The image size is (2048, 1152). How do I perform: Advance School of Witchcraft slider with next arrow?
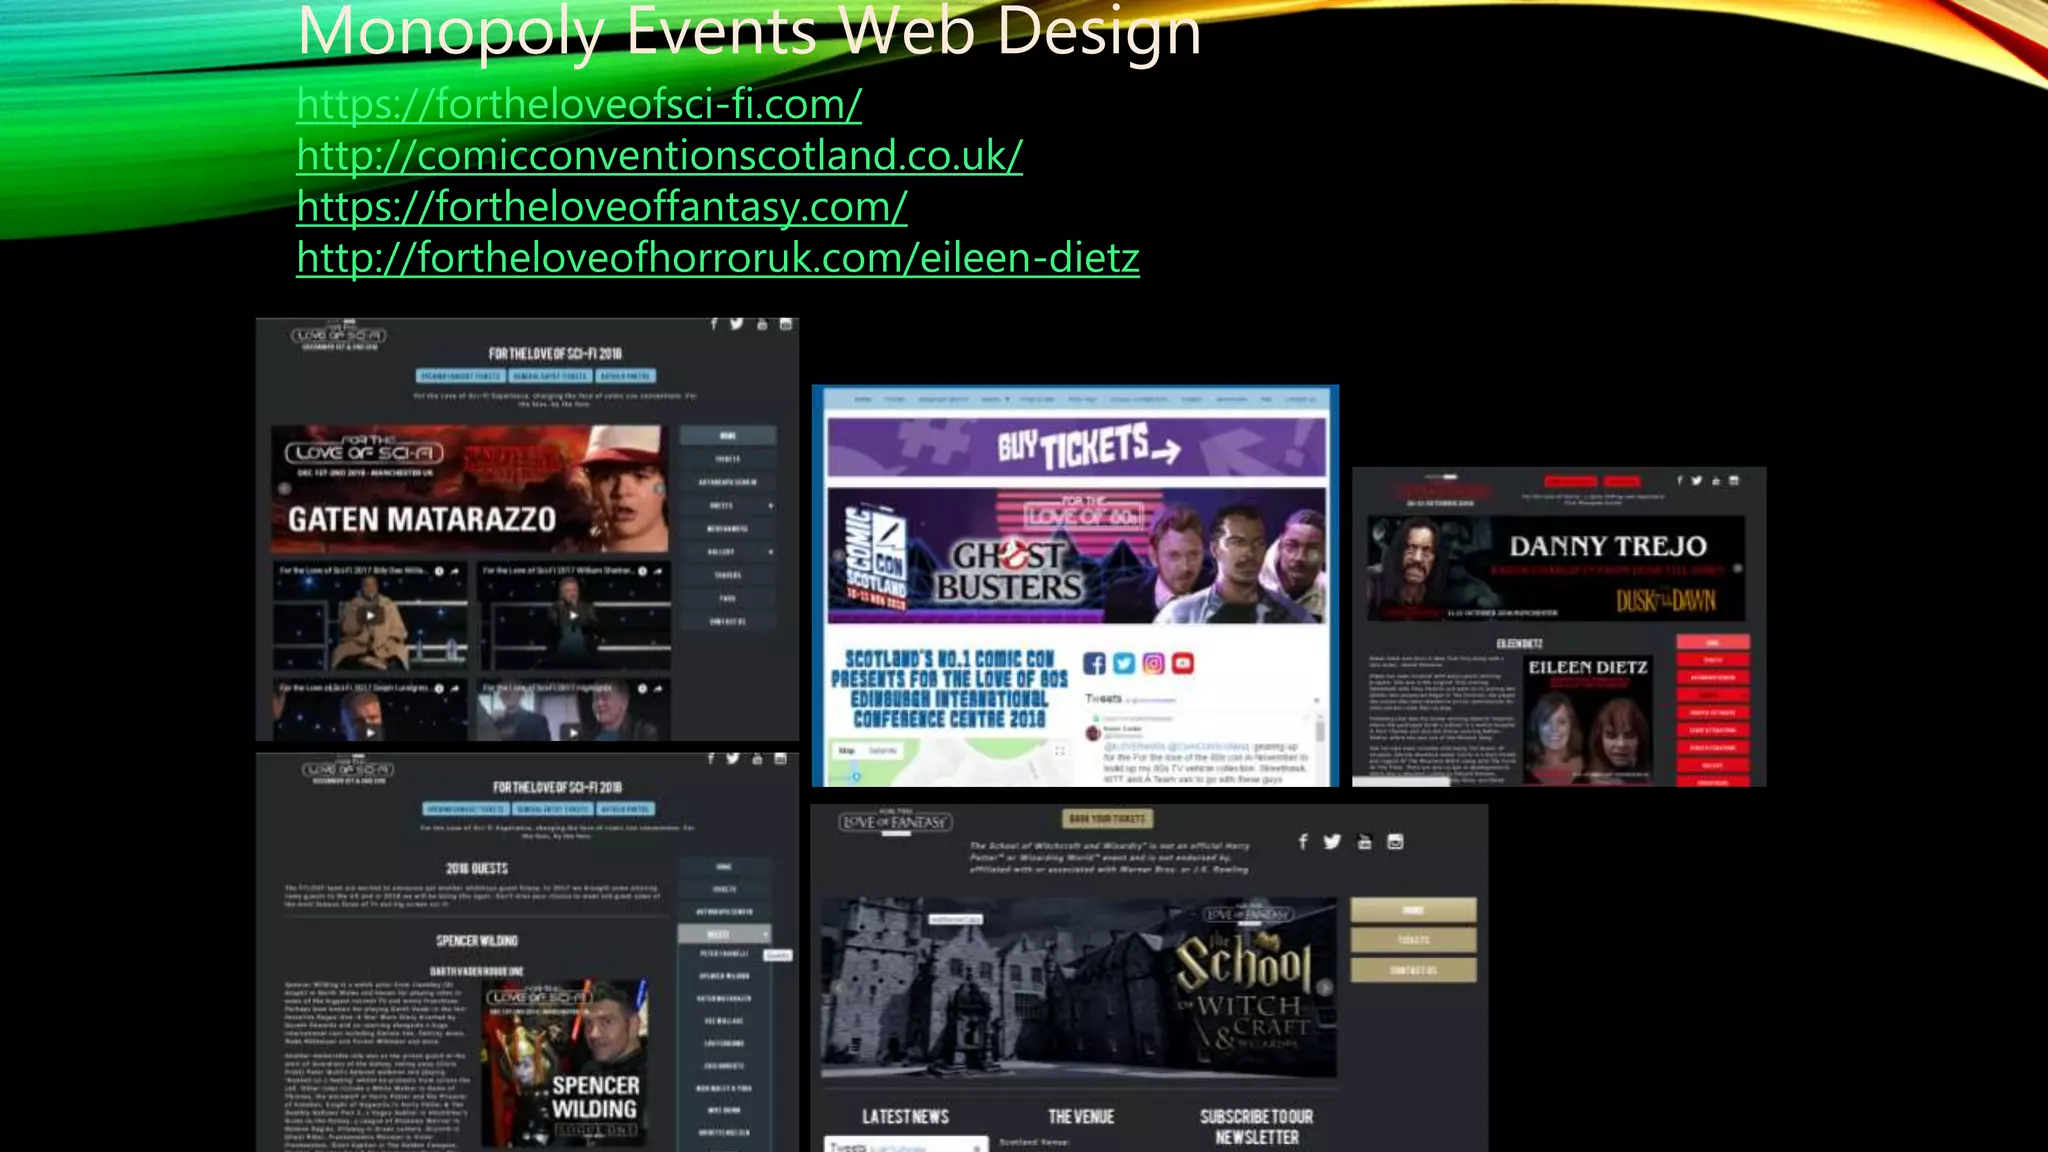[x=1324, y=988]
